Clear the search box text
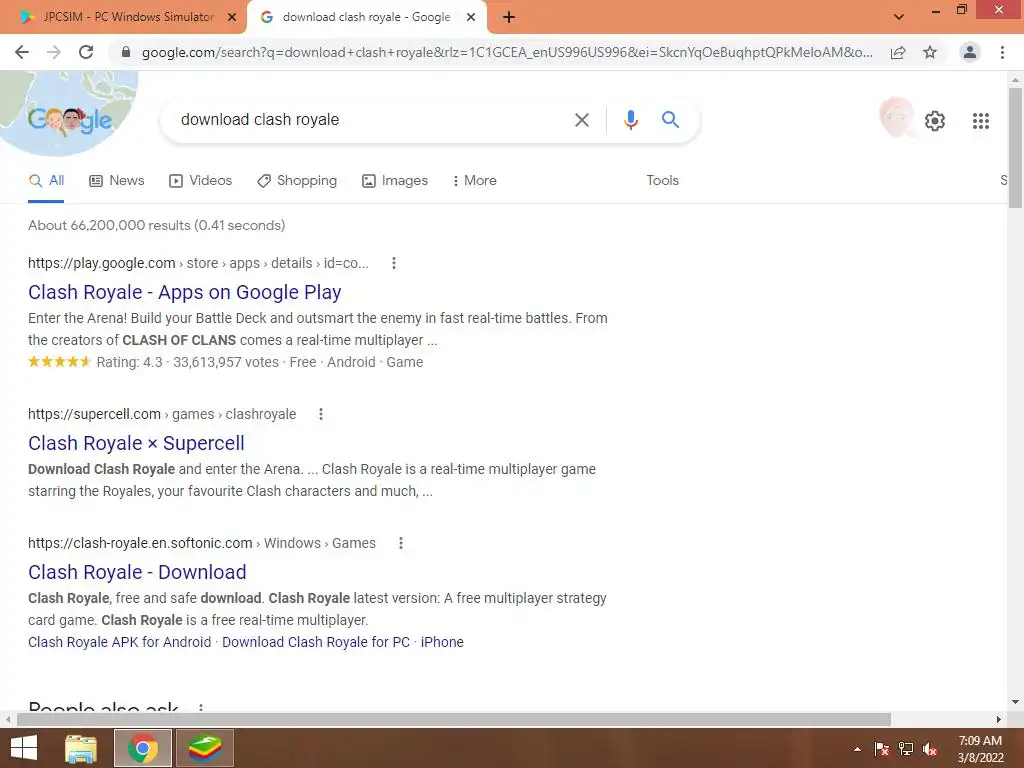The width and height of the screenshot is (1024, 768). [x=581, y=120]
